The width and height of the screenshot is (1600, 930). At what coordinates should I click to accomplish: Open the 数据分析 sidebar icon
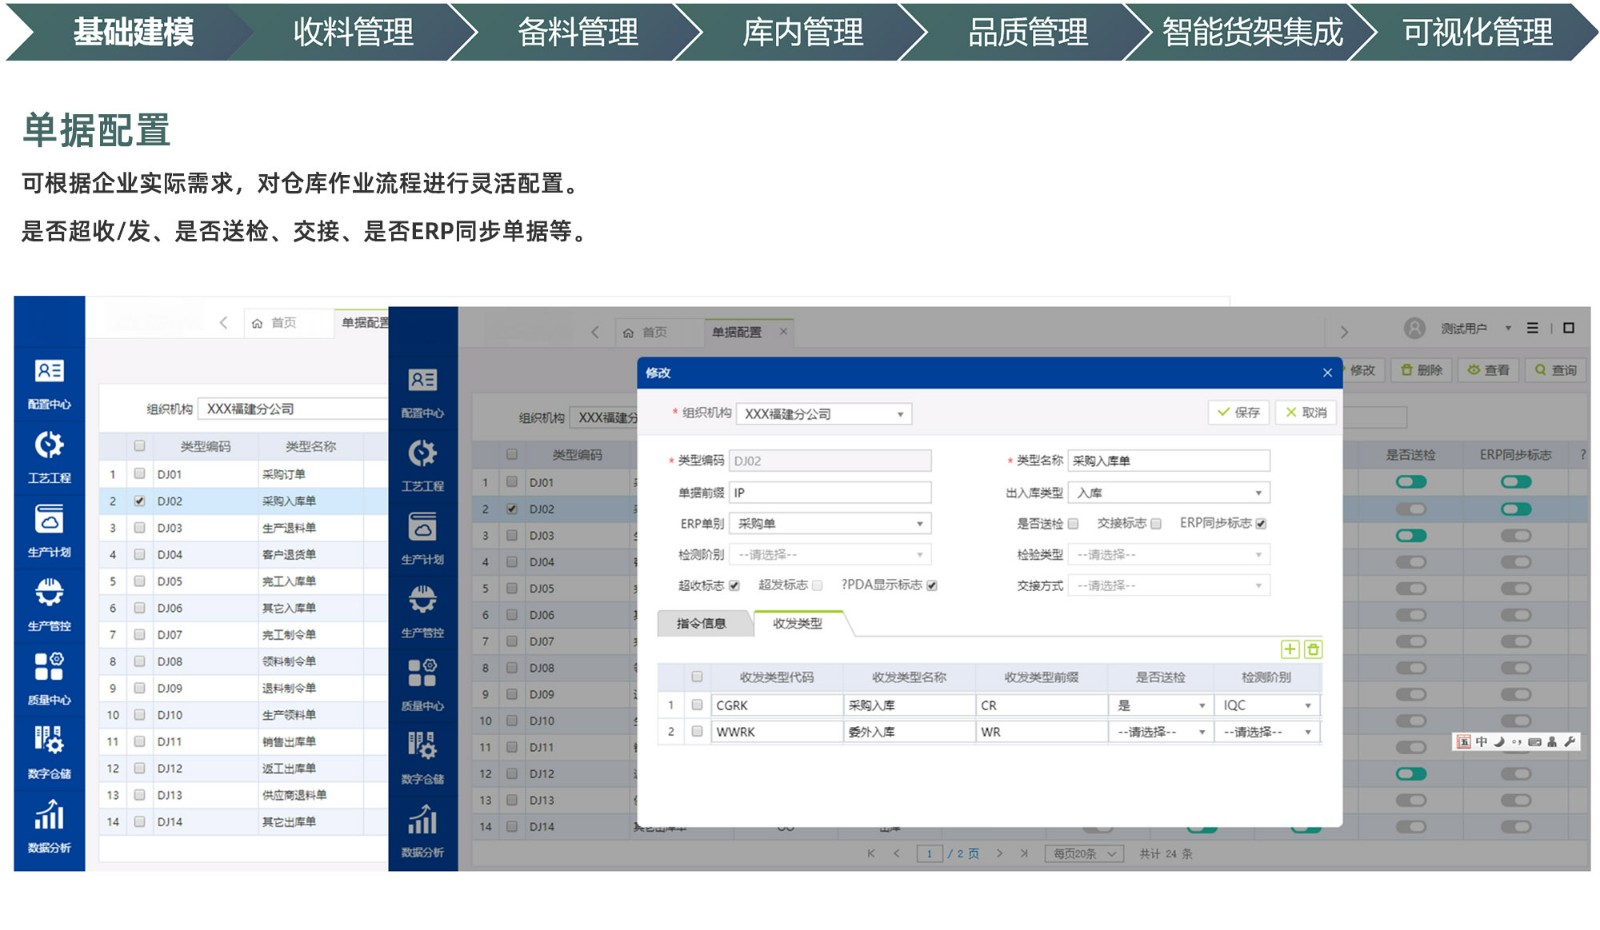click(49, 825)
